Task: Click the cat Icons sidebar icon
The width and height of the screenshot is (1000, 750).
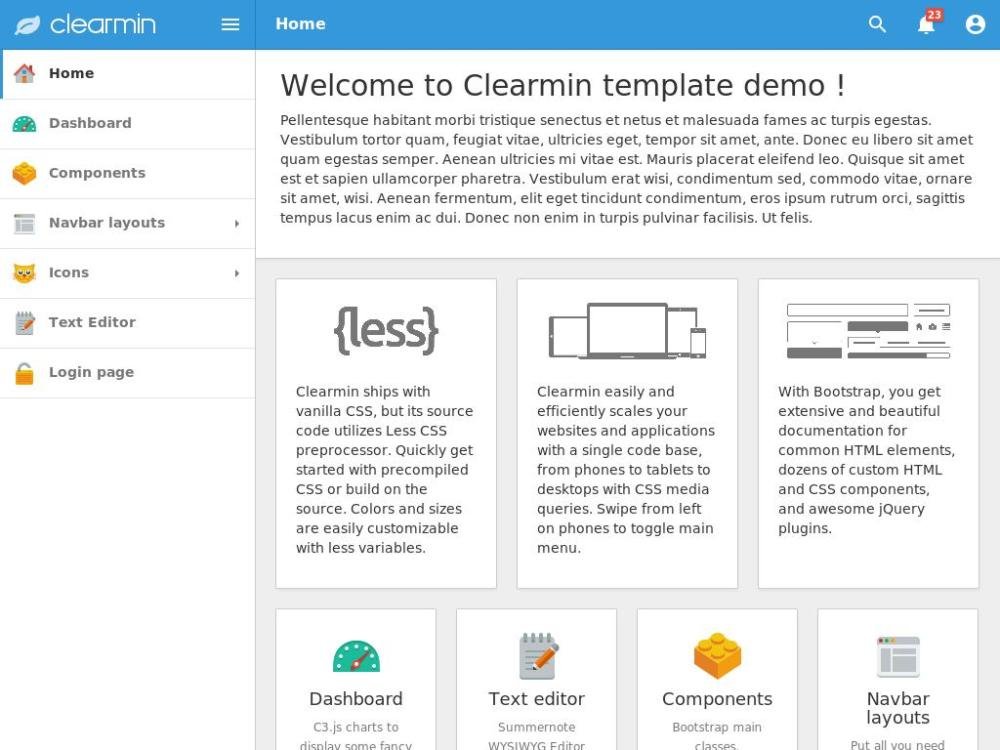Action: click(24, 273)
